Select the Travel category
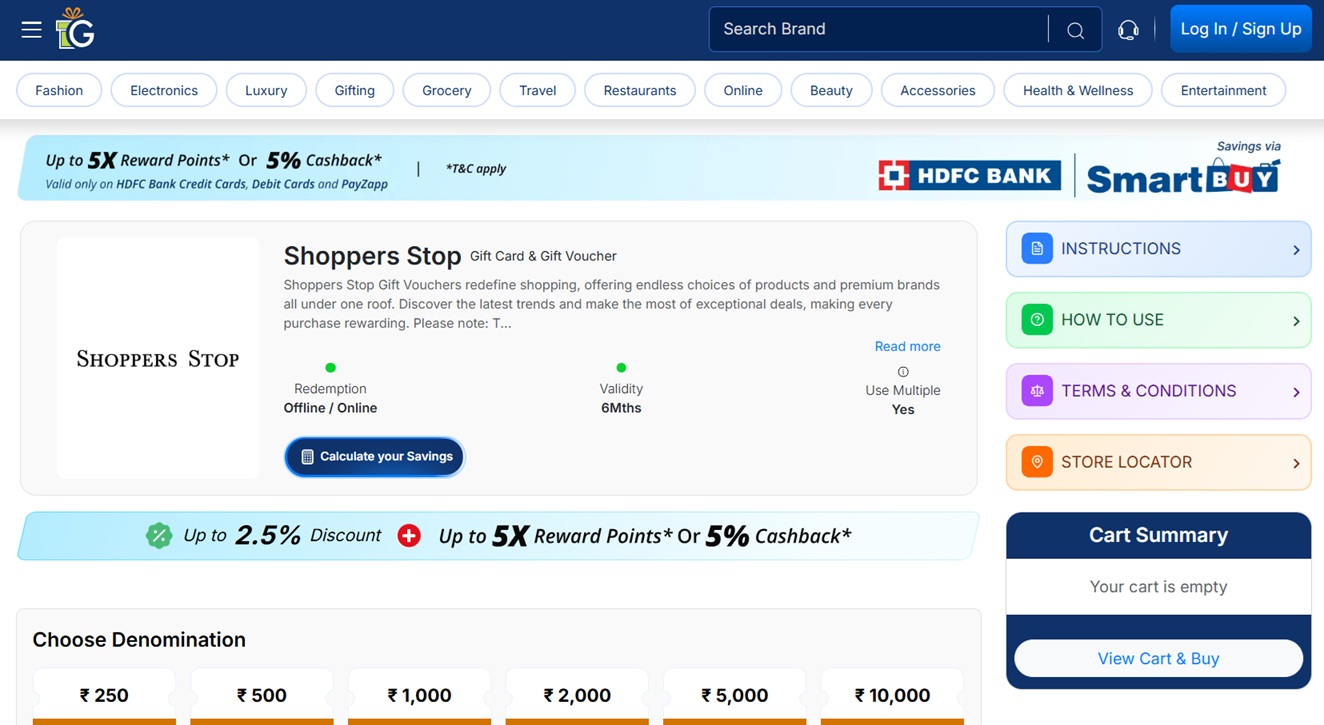This screenshot has width=1324, height=725. (x=538, y=90)
